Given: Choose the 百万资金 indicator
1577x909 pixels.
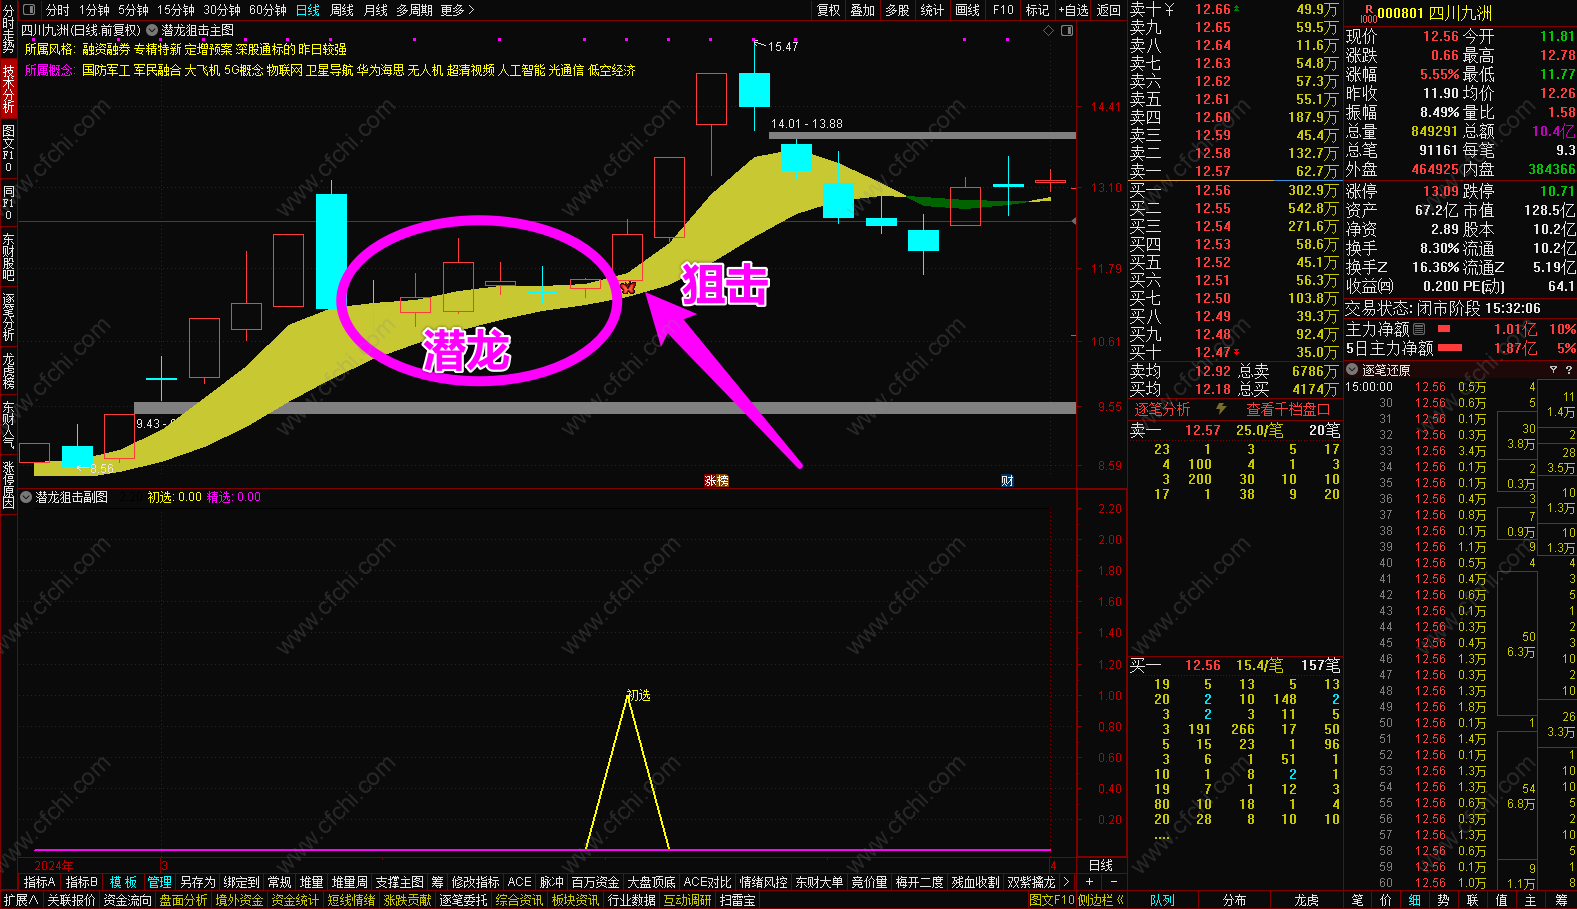Looking at the screenshot, I should click(x=596, y=882).
